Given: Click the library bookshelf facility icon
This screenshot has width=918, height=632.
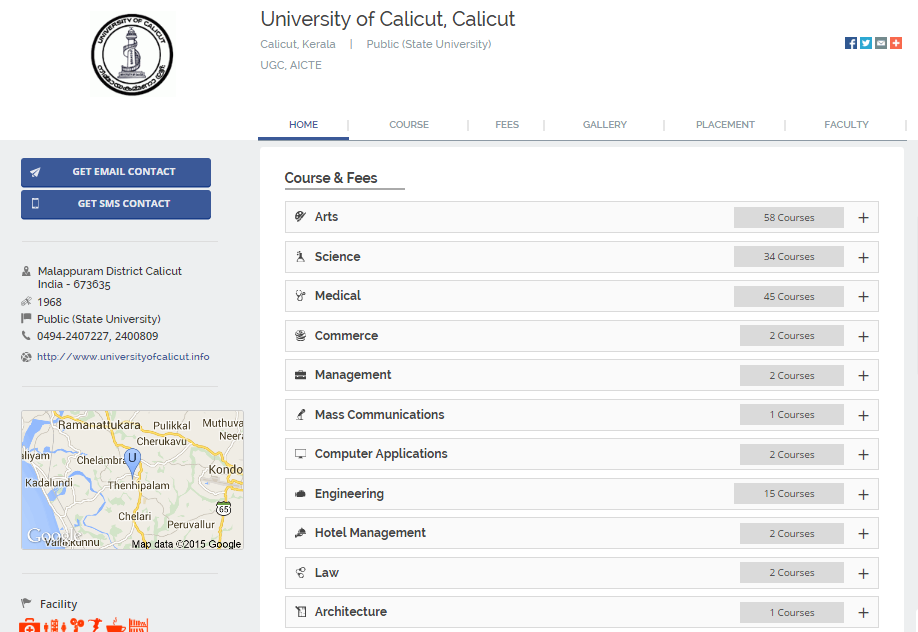Looking at the screenshot, I should tap(139, 626).
